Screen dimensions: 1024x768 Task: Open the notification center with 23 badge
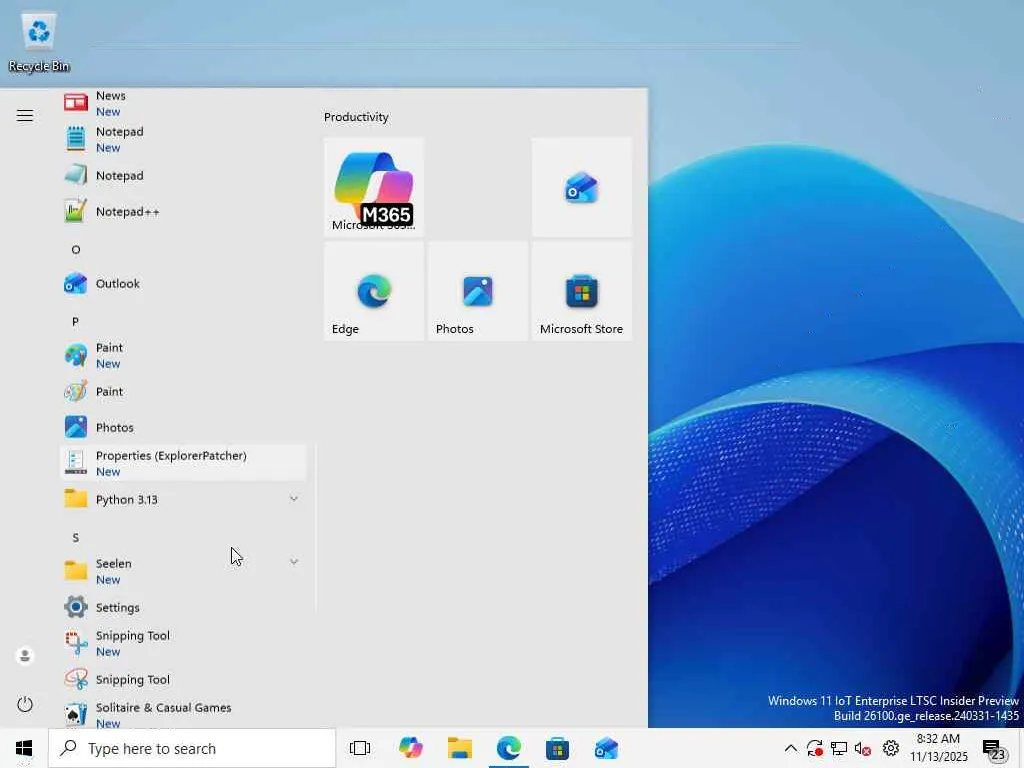click(995, 749)
